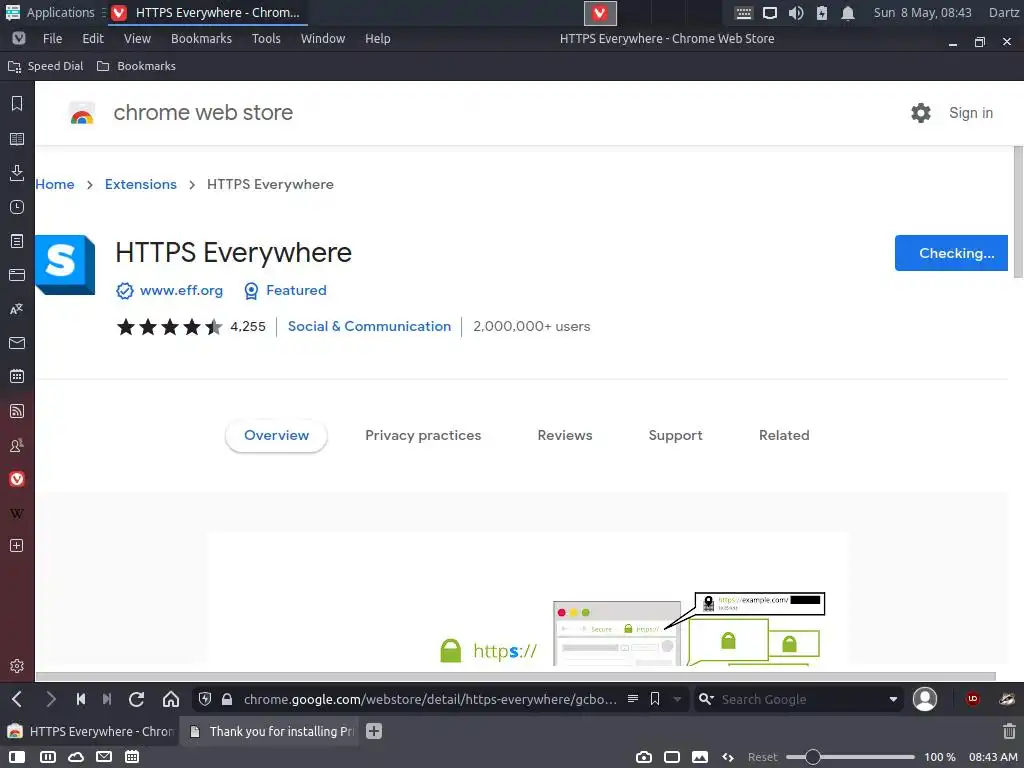Open the Edit menu
The height and width of the screenshot is (768, 1024).
[93, 39]
